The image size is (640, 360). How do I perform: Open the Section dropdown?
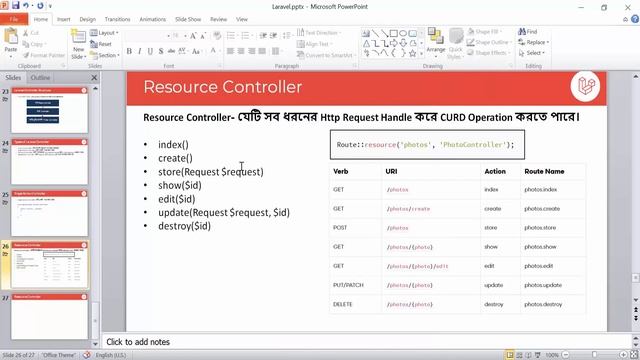[105, 55]
